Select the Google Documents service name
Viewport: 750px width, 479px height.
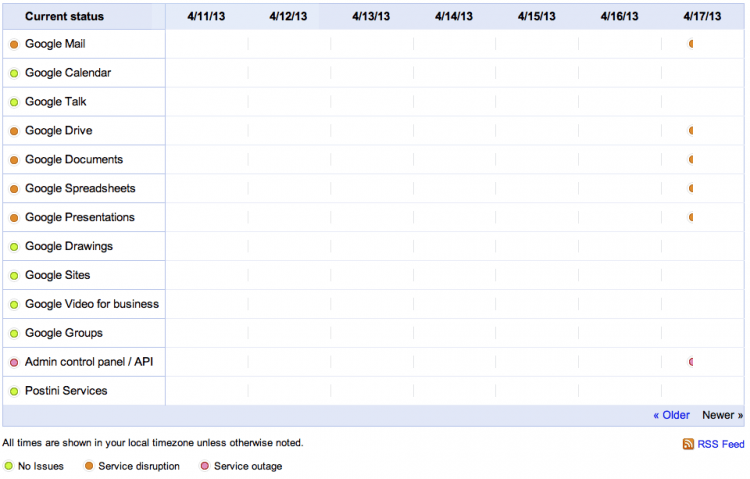(x=74, y=159)
